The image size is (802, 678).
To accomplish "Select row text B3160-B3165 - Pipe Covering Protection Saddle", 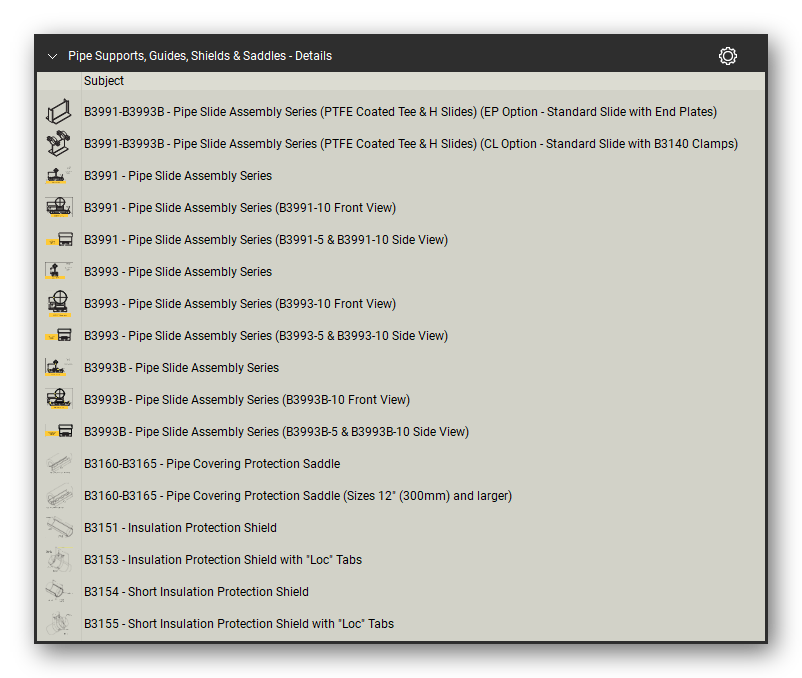I will (x=212, y=464).
